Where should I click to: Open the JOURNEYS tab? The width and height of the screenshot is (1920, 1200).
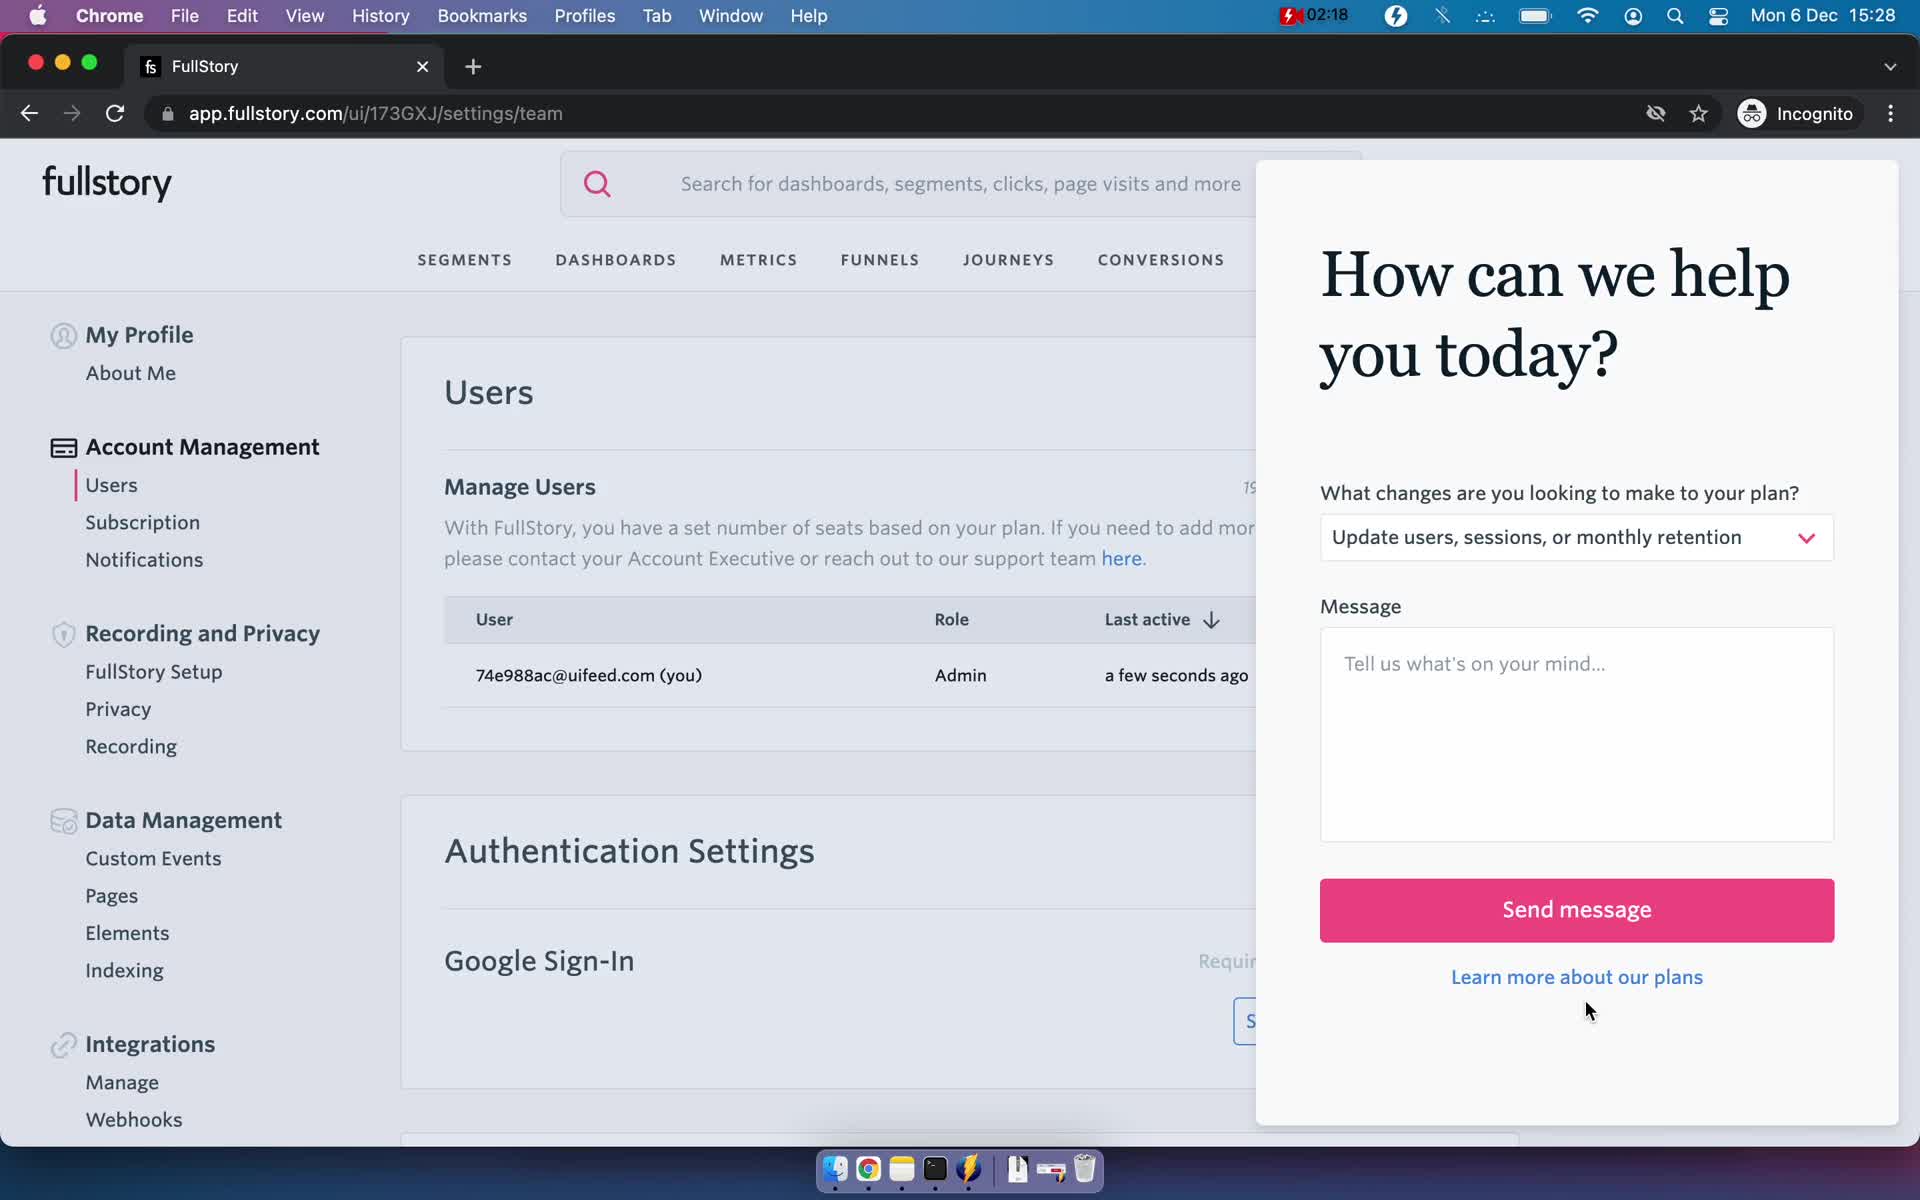point(1008,260)
